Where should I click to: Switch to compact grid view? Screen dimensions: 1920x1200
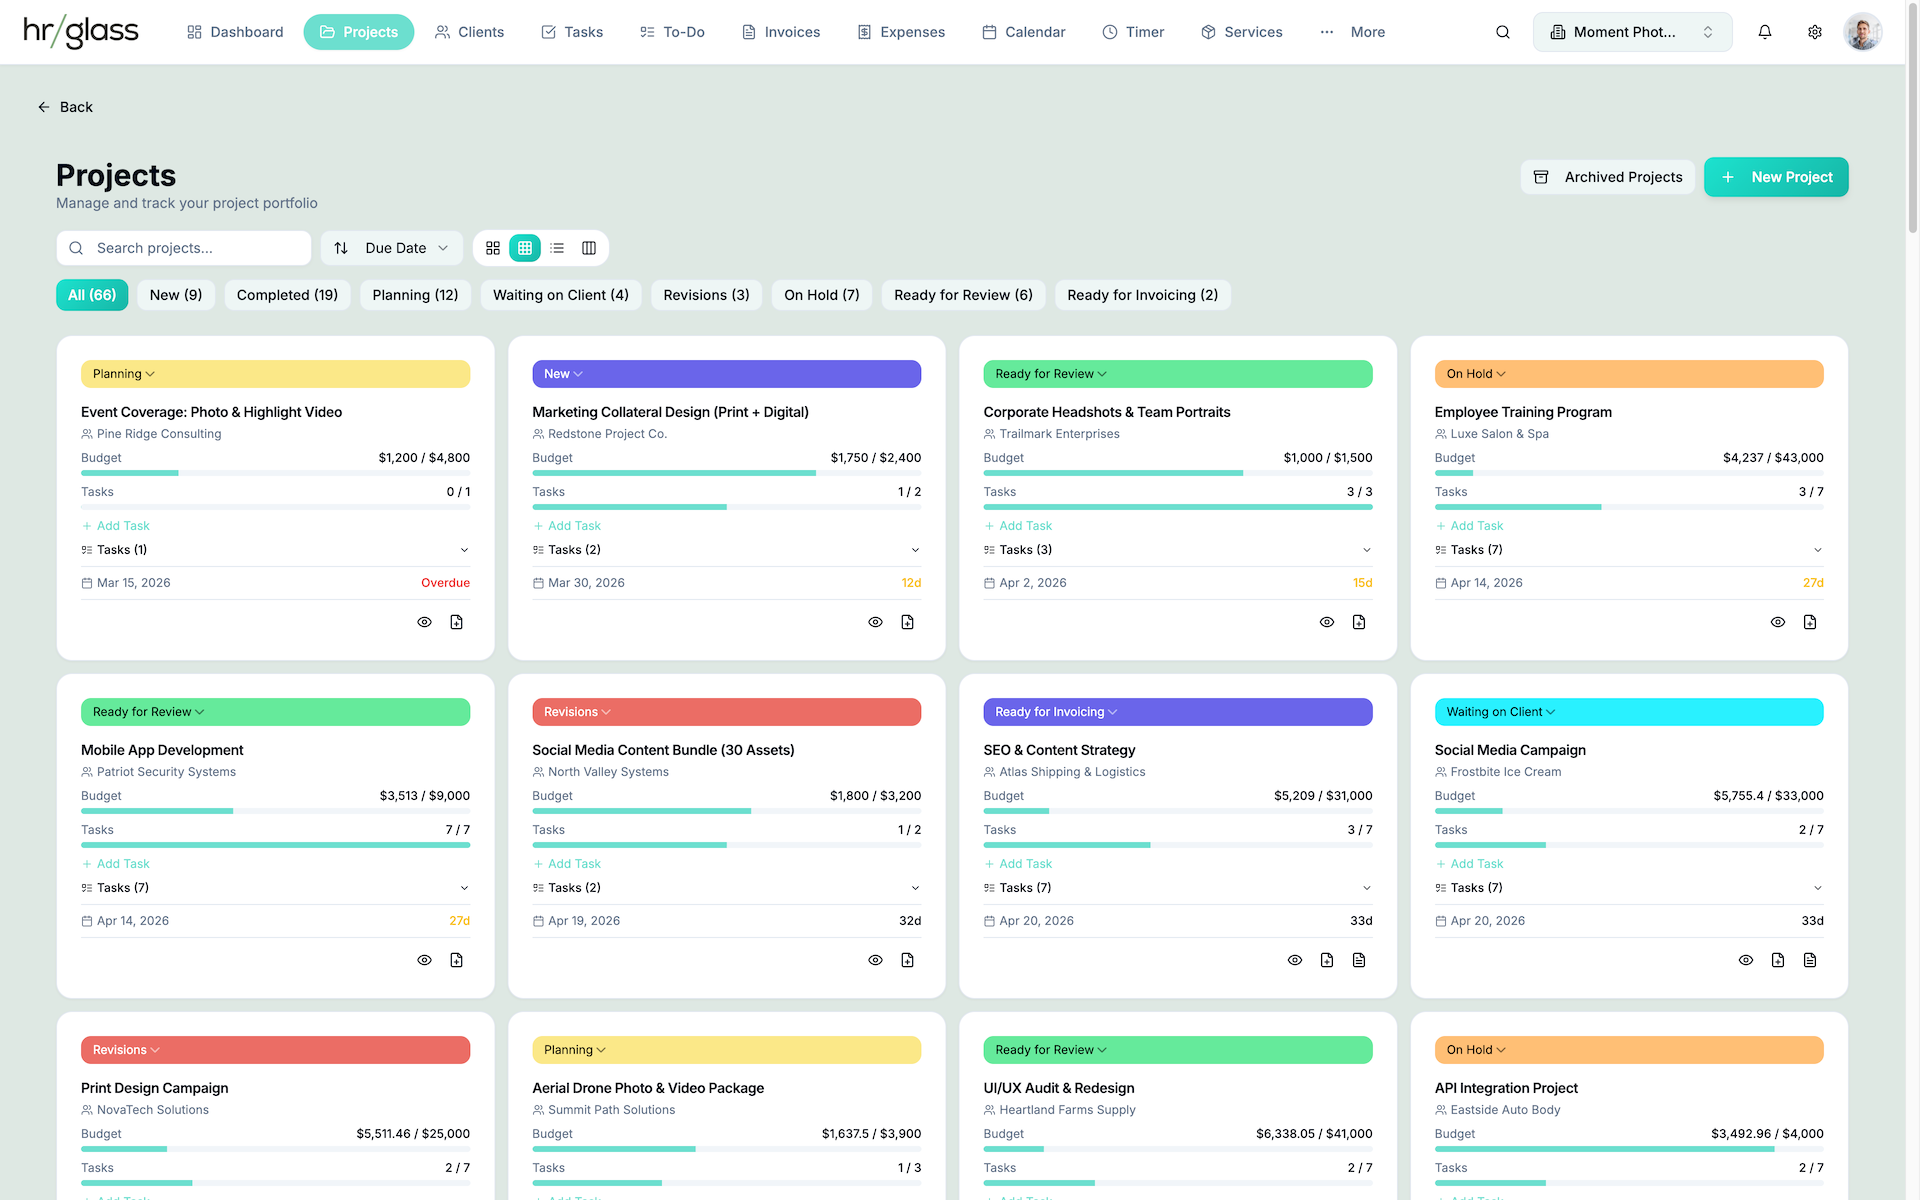pyautogui.click(x=525, y=248)
